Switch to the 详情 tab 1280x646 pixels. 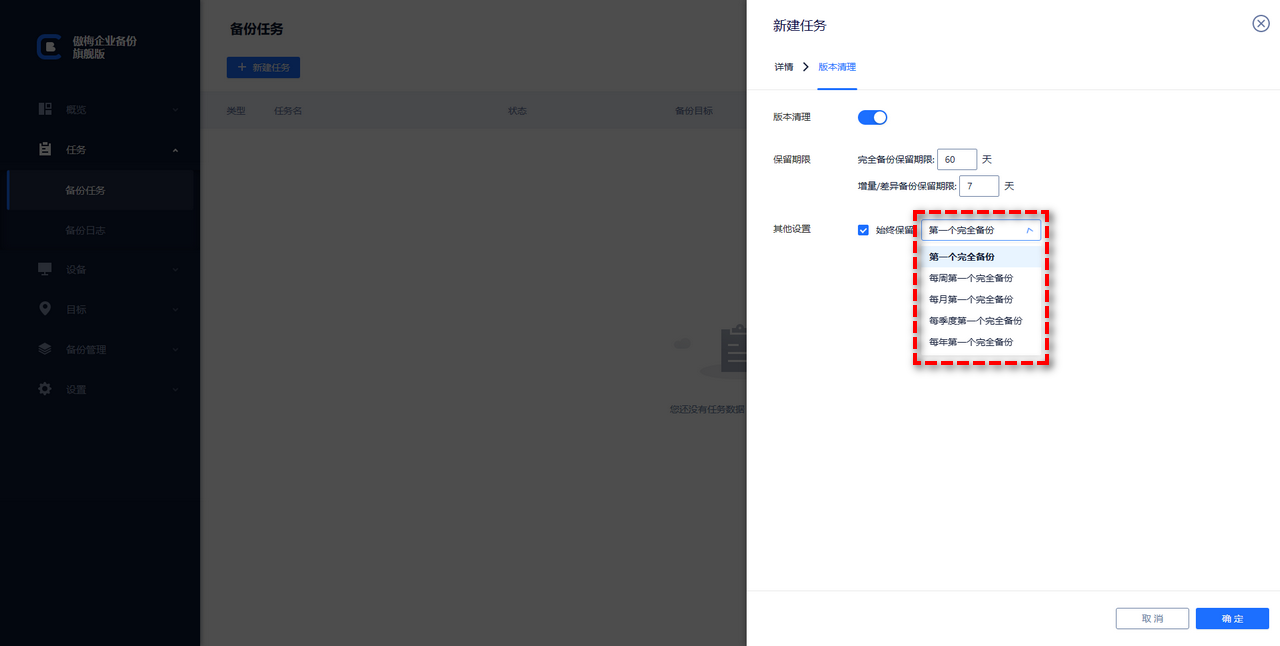pyautogui.click(x=783, y=67)
